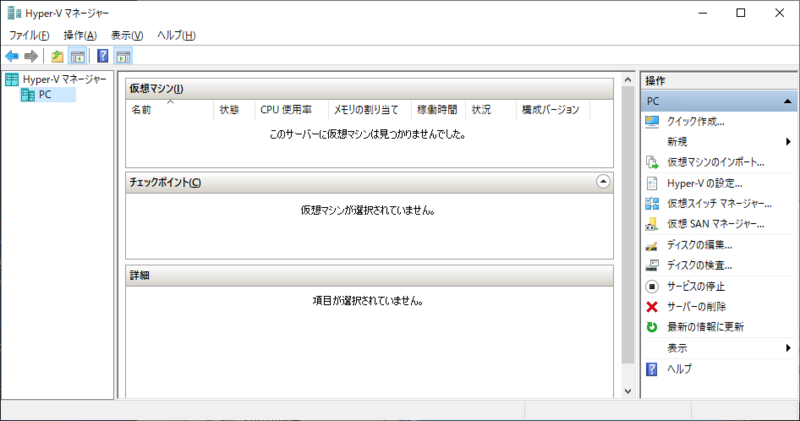The image size is (800, 421).
Task: Click the blue Help toolbar icon
Action: (103, 56)
